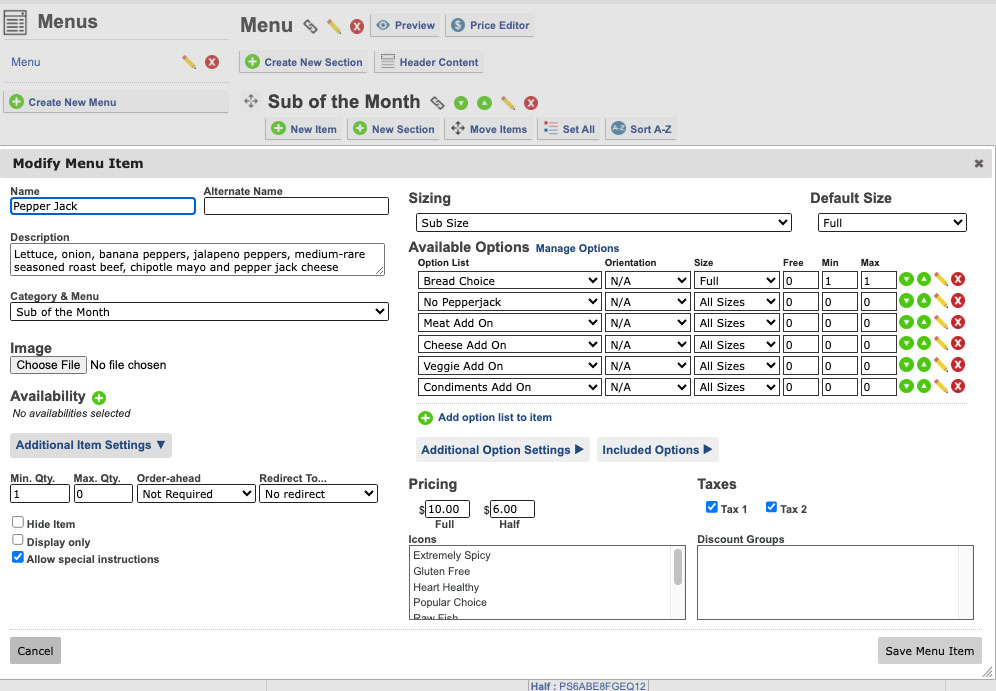The height and width of the screenshot is (691, 996).
Task: Move Bread Choice option row down
Action: pyautogui.click(x=906, y=279)
